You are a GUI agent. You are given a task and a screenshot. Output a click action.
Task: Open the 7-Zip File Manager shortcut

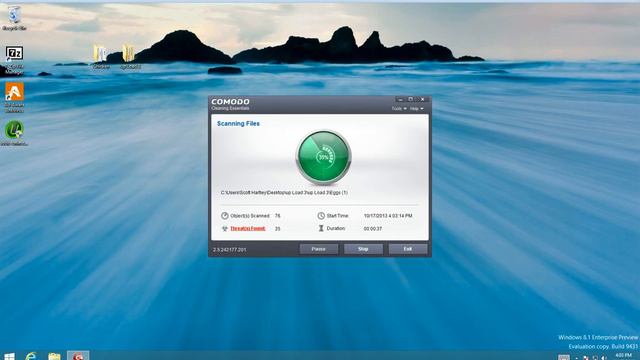click(x=14, y=60)
